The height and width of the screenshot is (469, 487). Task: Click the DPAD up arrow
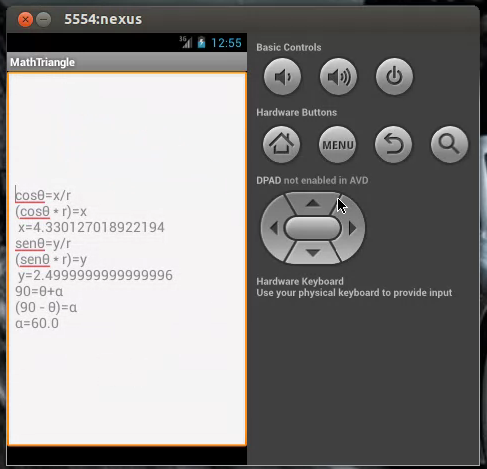click(312, 203)
